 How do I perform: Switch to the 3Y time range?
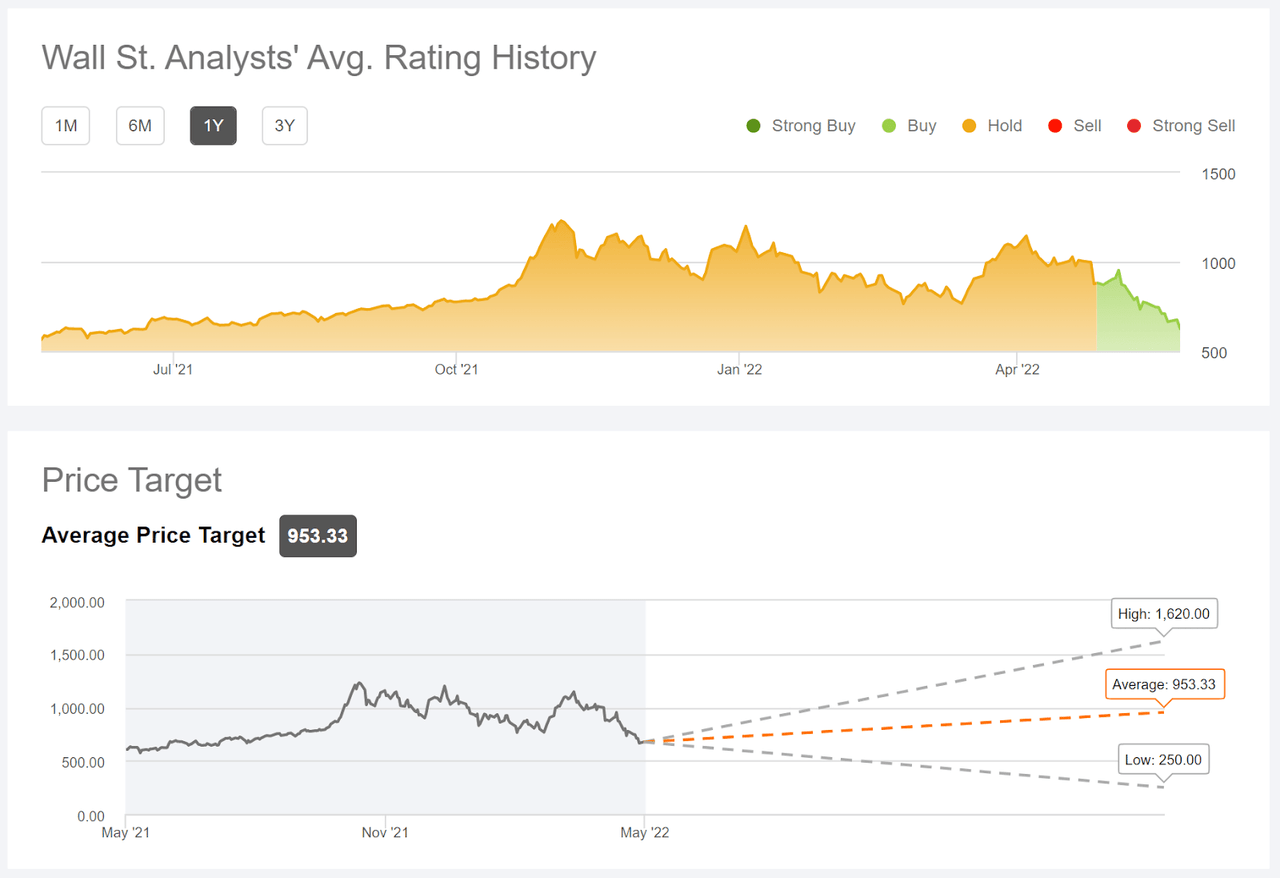tap(283, 125)
